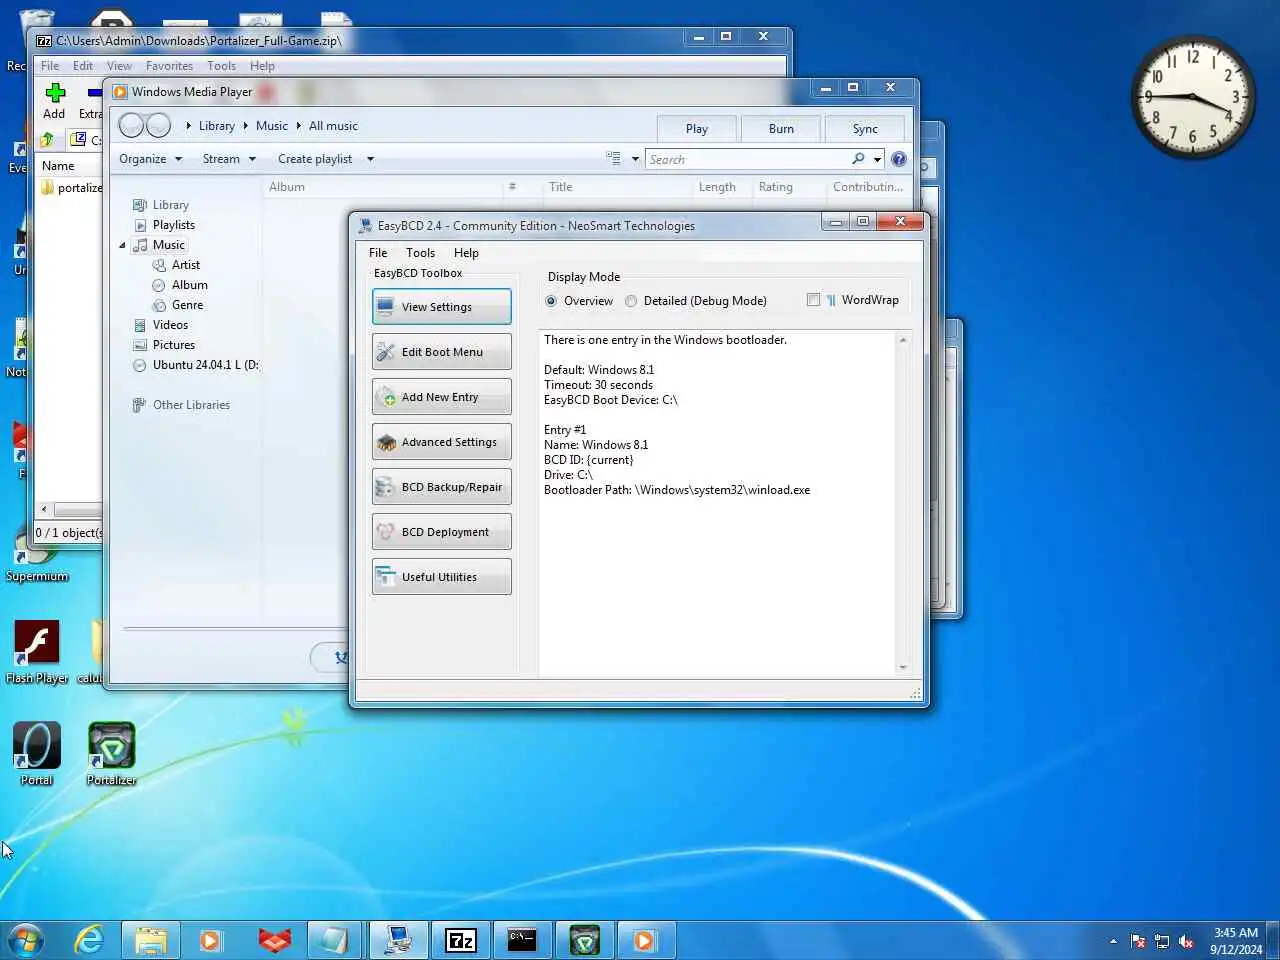Sort by Rating column header
1280x960 pixels.
click(775, 187)
